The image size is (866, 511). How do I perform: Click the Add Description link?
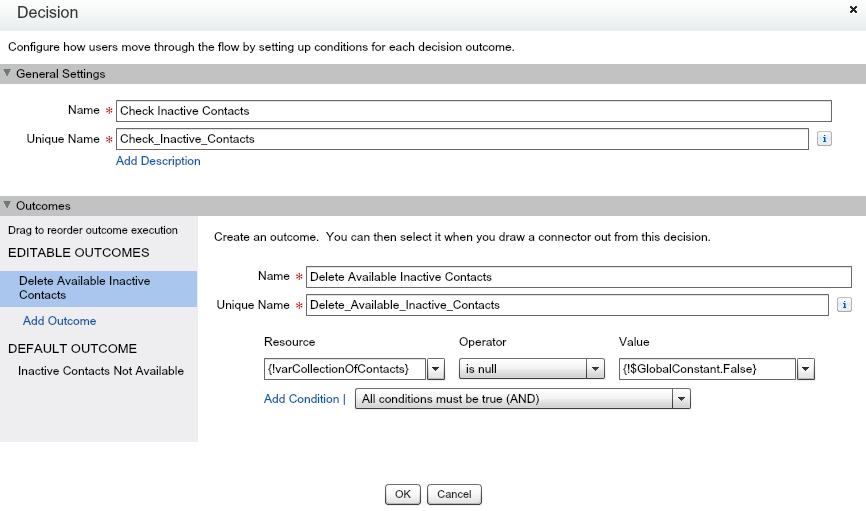coord(158,161)
